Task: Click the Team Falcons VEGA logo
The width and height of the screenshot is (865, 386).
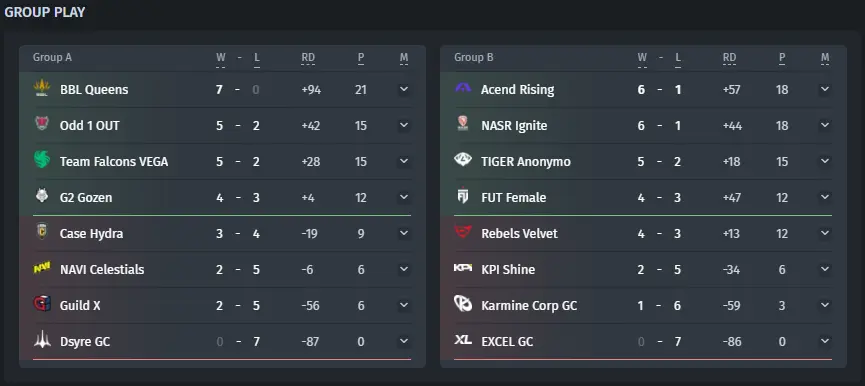Action: [42, 160]
